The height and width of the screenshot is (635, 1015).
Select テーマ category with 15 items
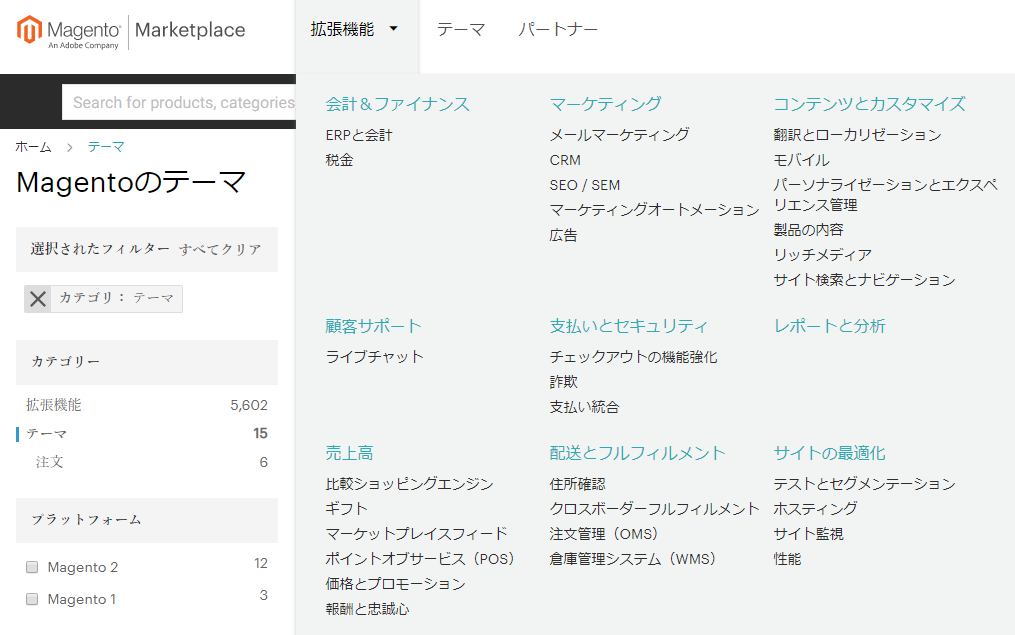tap(47, 434)
